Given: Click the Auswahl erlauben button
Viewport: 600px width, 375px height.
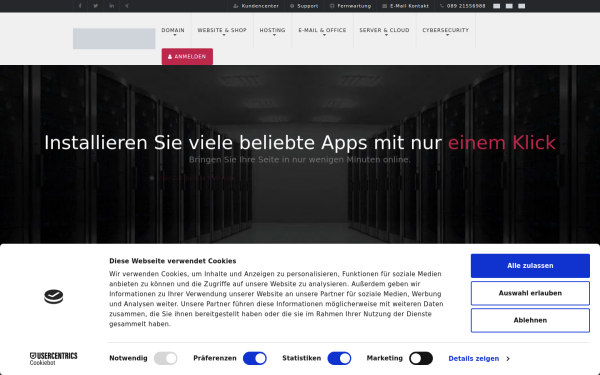Looking at the screenshot, I should point(530,293).
